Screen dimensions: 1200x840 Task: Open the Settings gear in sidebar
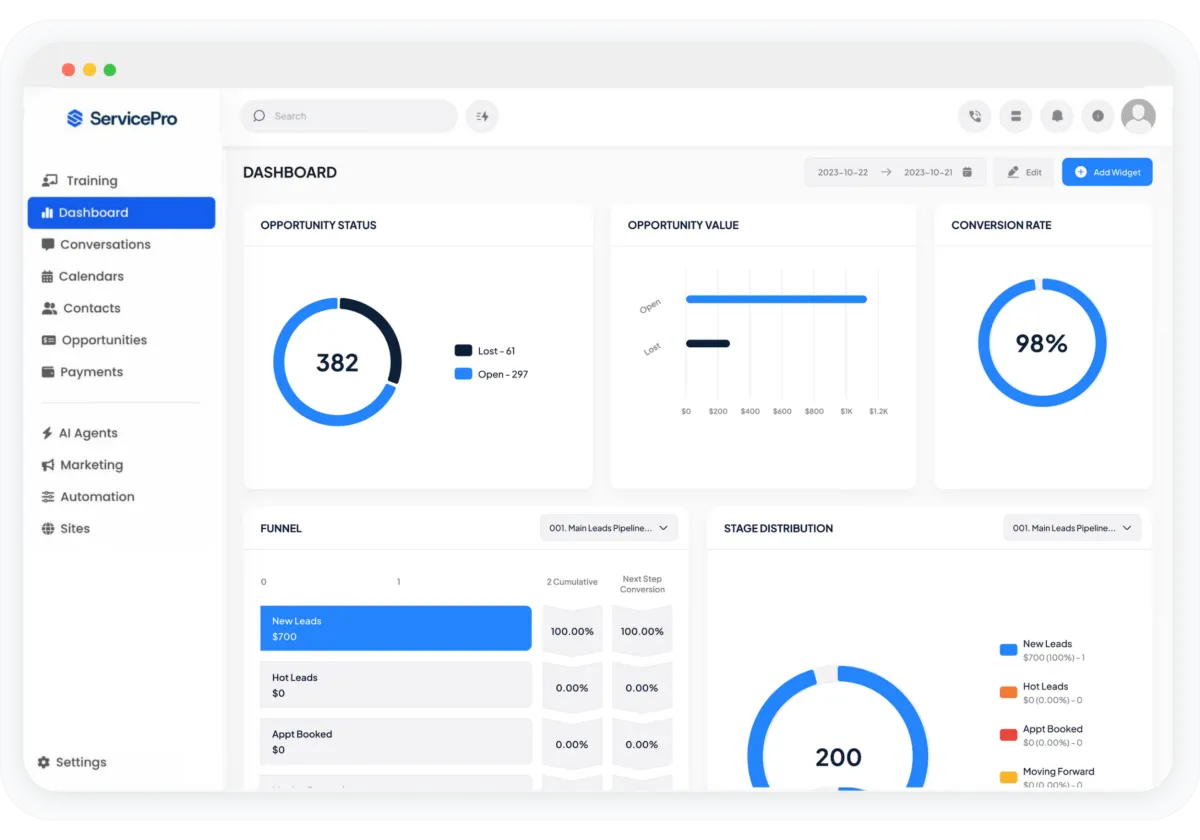[x=72, y=762]
